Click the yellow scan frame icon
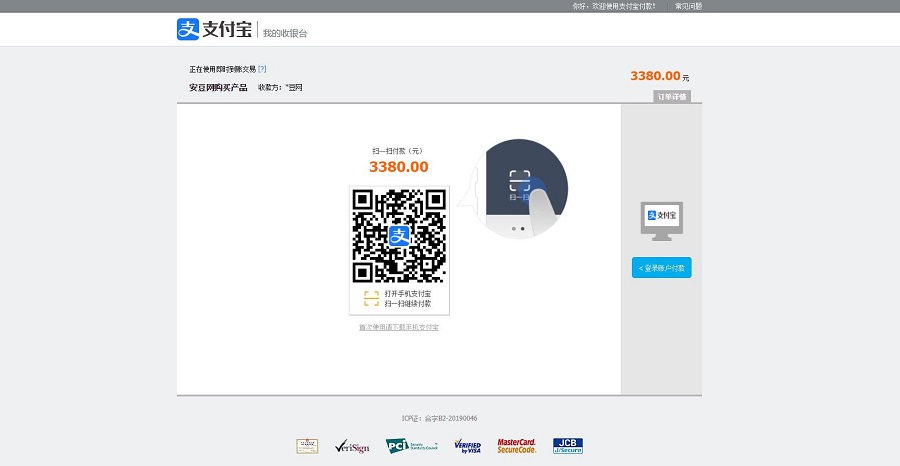The image size is (900, 466). tap(371, 298)
